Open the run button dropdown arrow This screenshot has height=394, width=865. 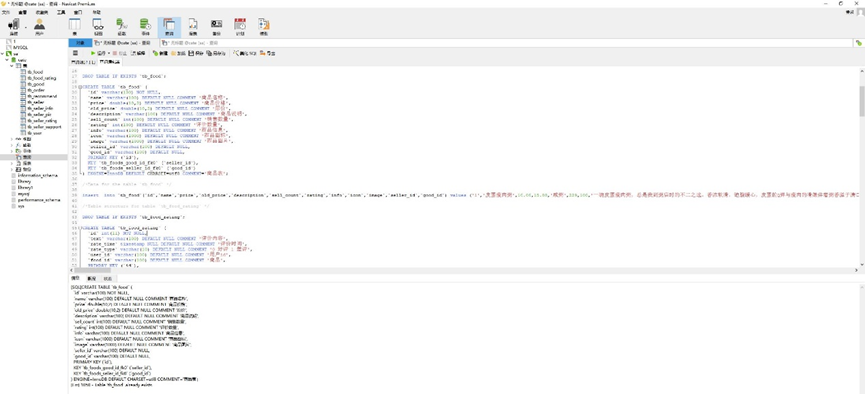tap(108, 53)
